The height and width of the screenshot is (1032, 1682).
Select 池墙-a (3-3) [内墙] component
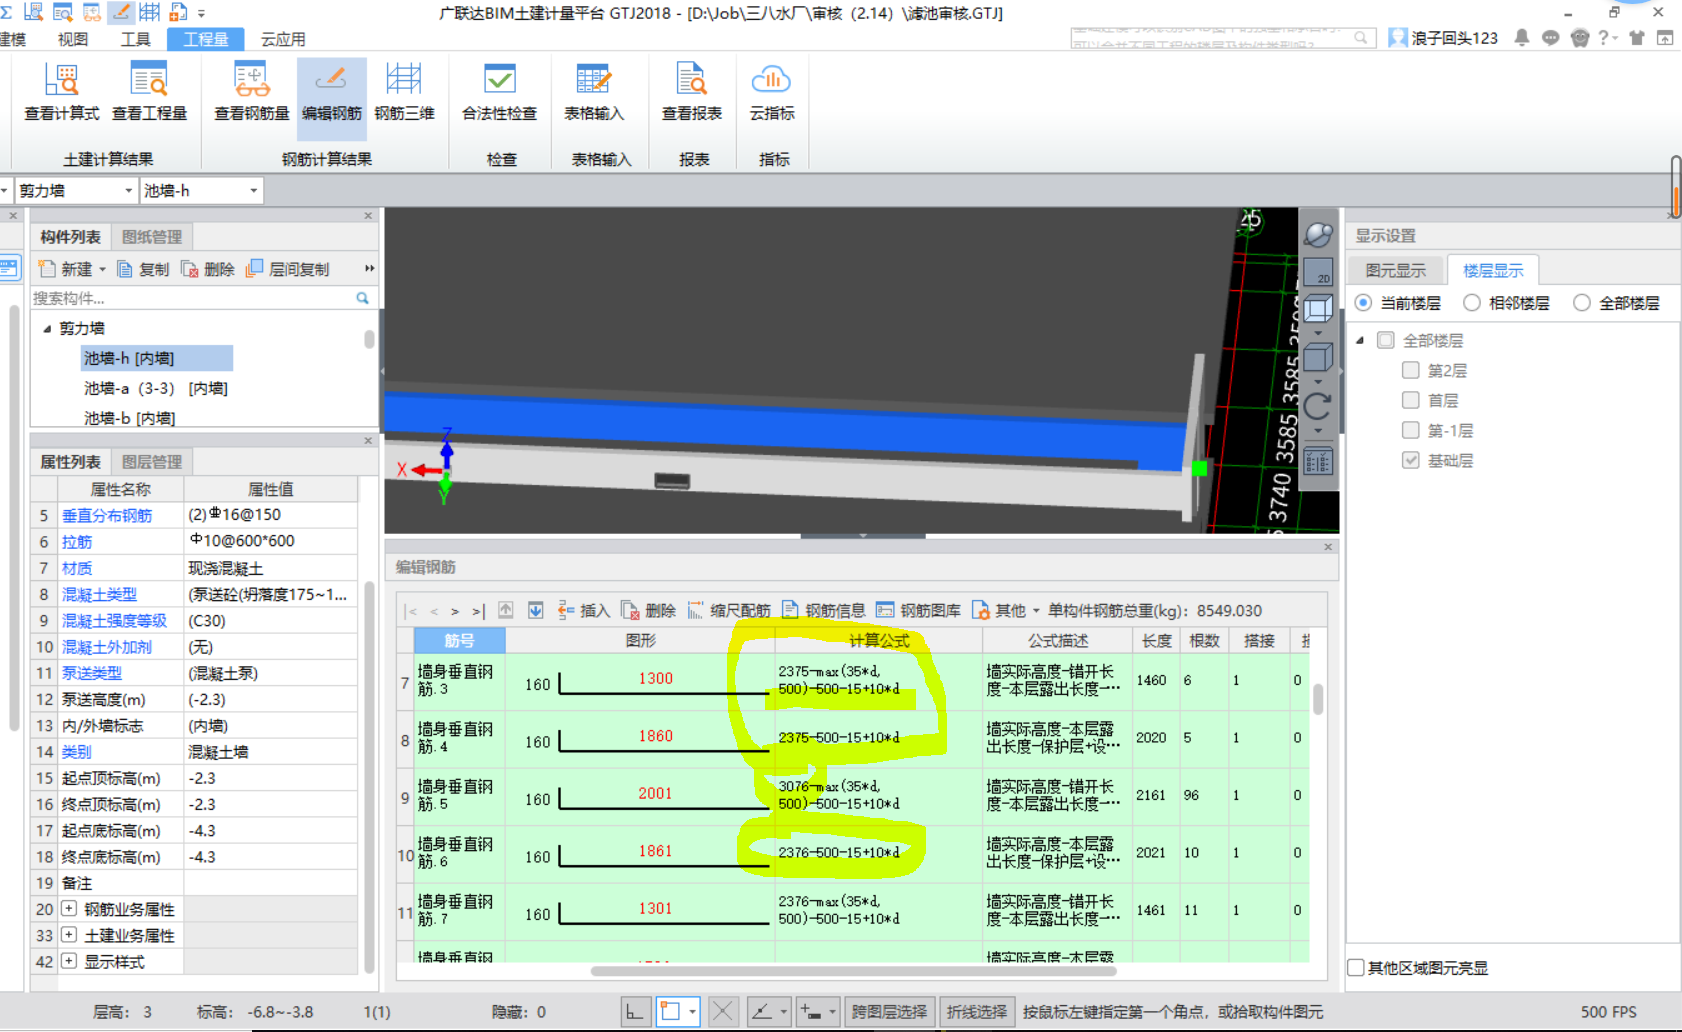[x=156, y=388]
